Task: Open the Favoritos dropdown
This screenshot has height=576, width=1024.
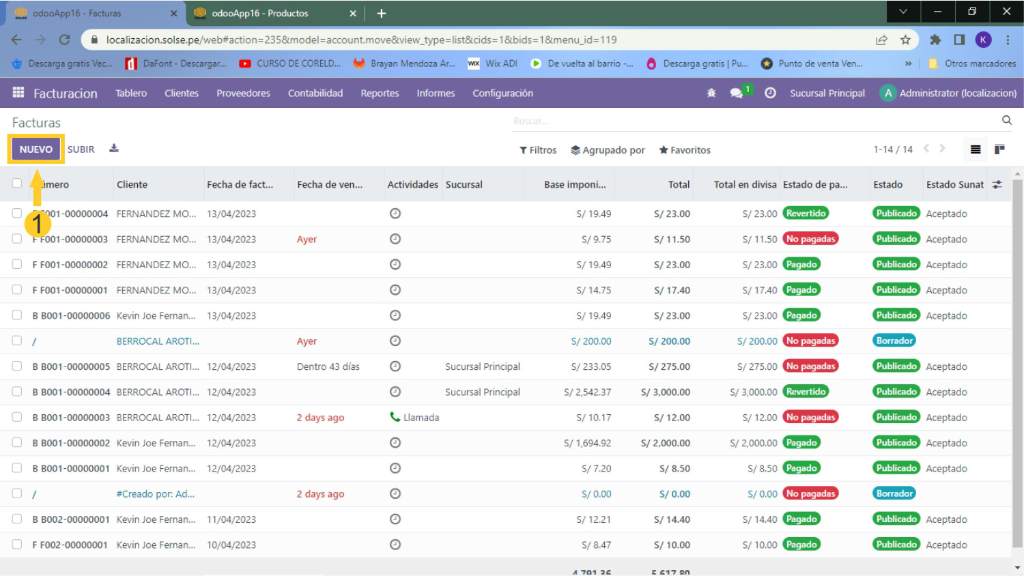Action: [685, 150]
